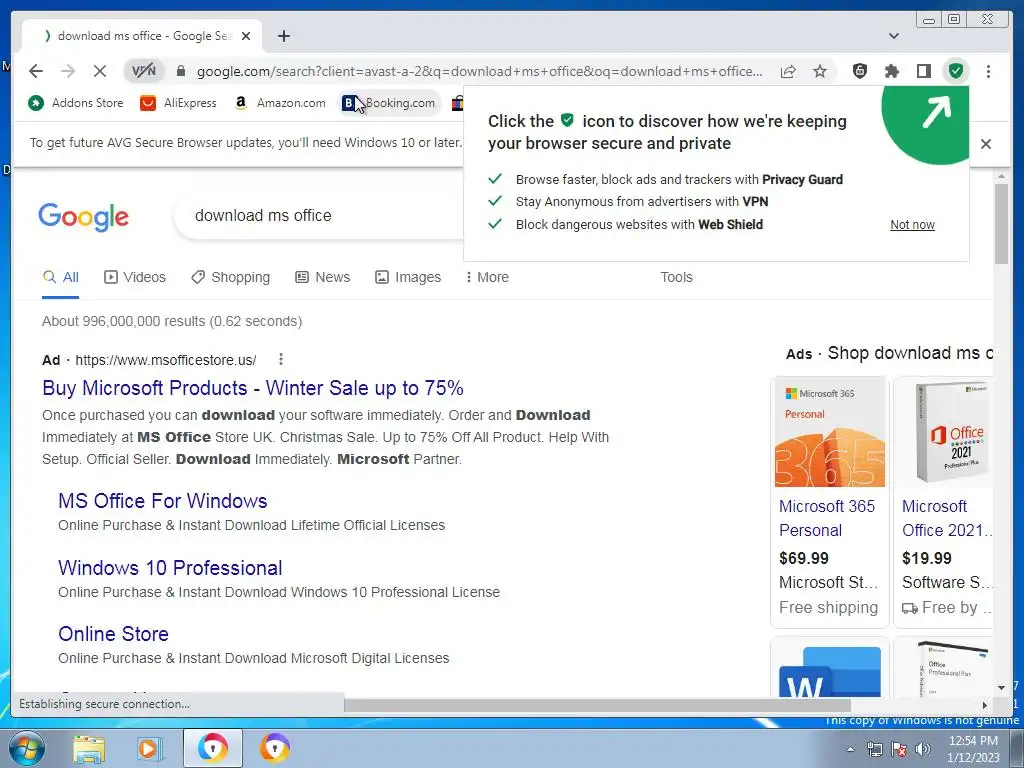
Task: Share this page using the share icon
Action: pos(788,71)
